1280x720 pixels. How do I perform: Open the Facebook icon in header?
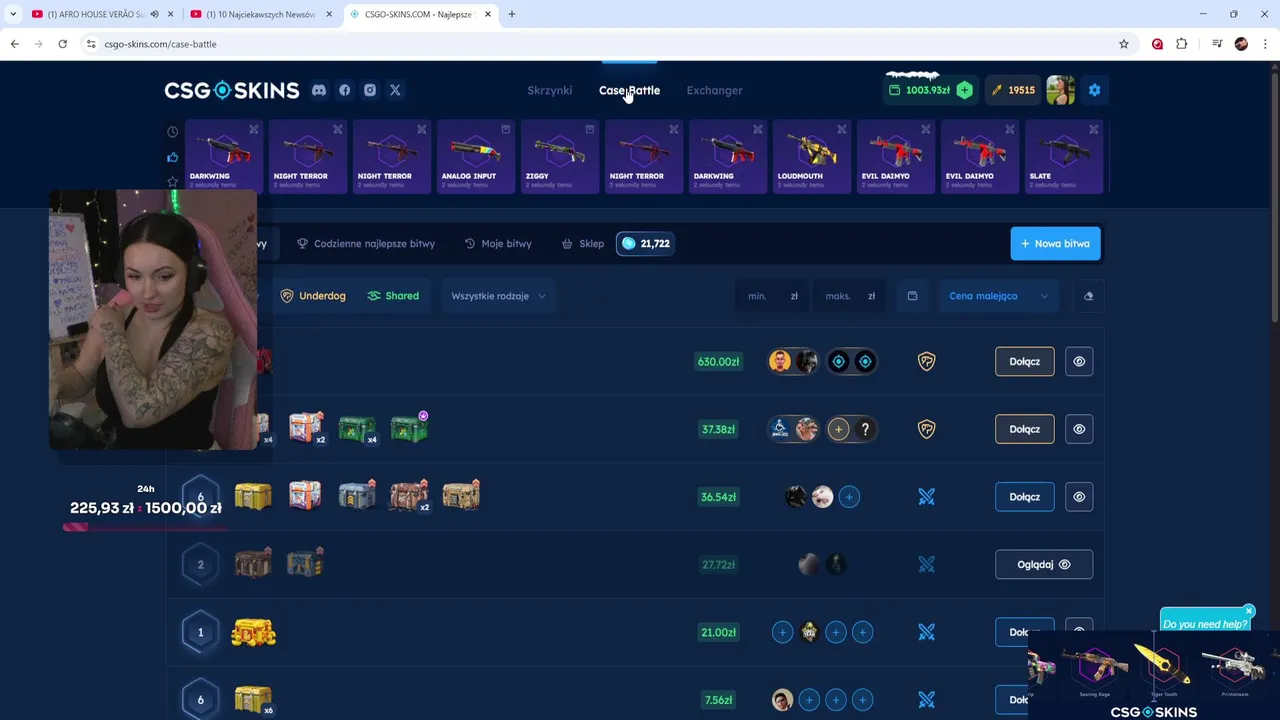[x=344, y=90]
